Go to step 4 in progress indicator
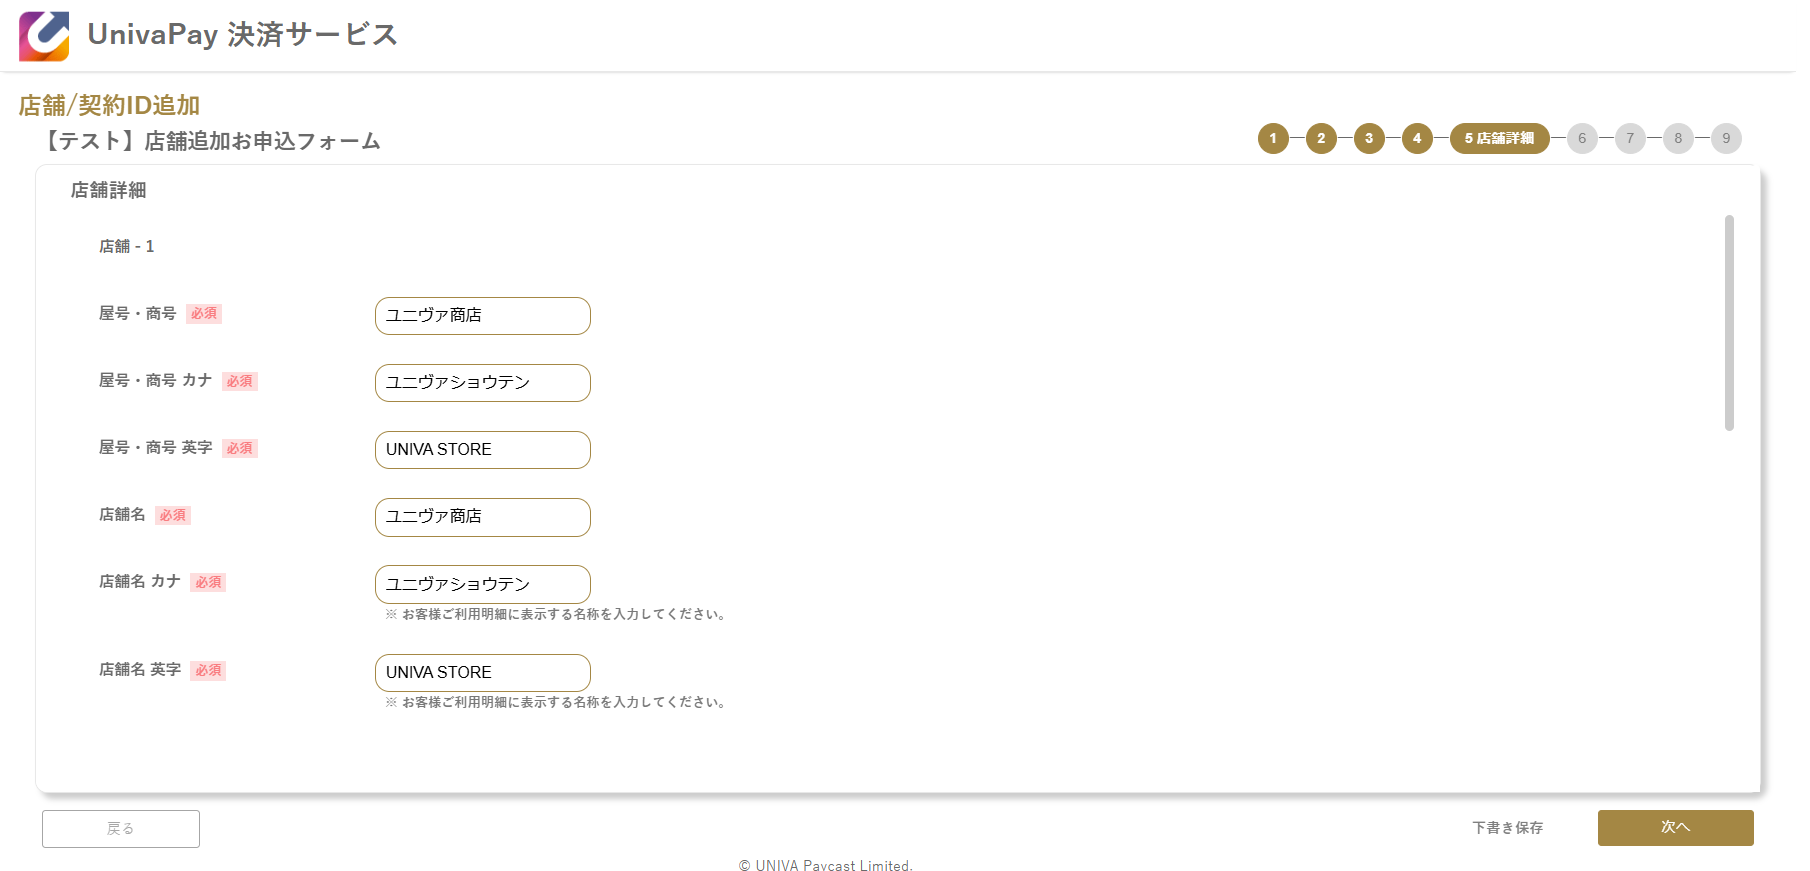This screenshot has width=1810, height=871. tap(1417, 138)
